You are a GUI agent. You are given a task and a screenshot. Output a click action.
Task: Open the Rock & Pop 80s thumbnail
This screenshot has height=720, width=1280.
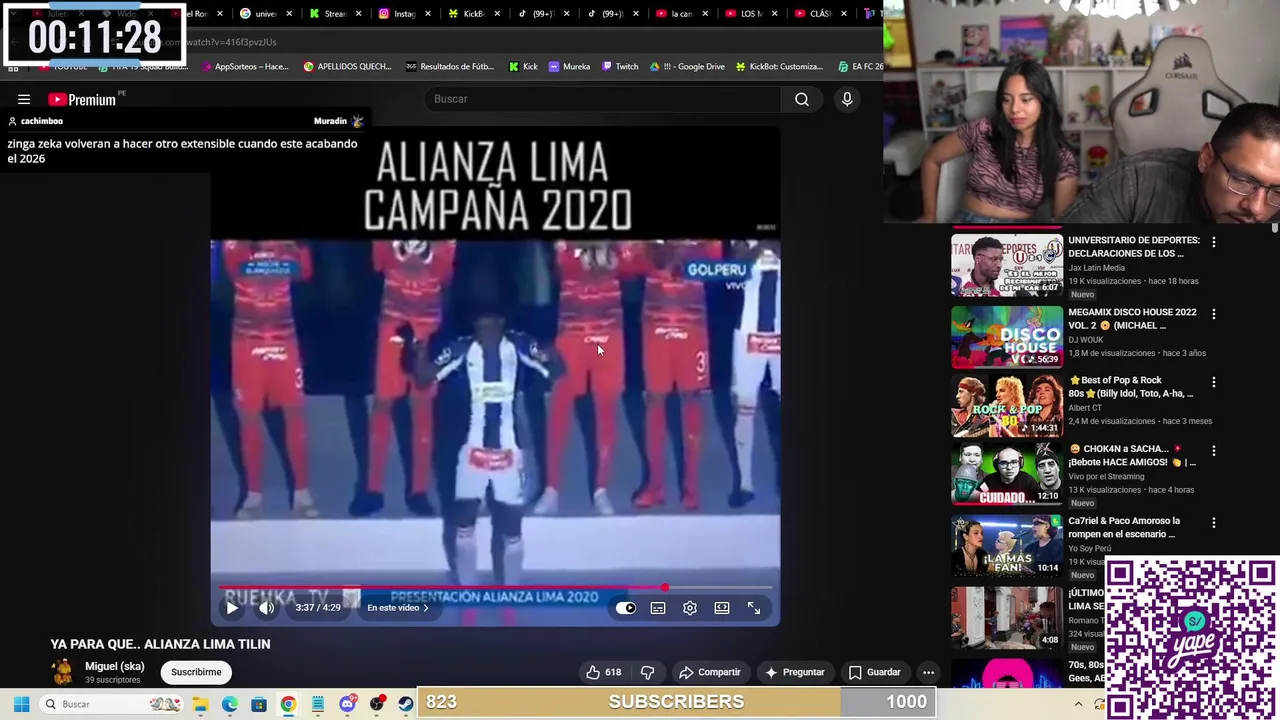pos(1006,405)
